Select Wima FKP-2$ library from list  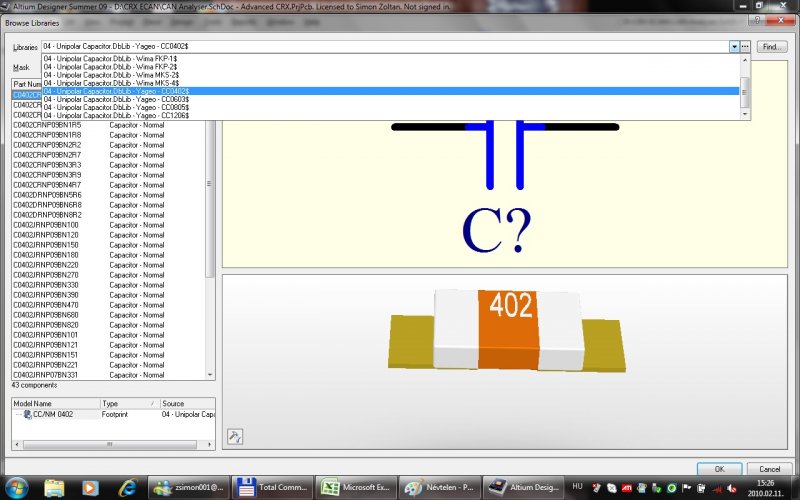click(x=391, y=67)
